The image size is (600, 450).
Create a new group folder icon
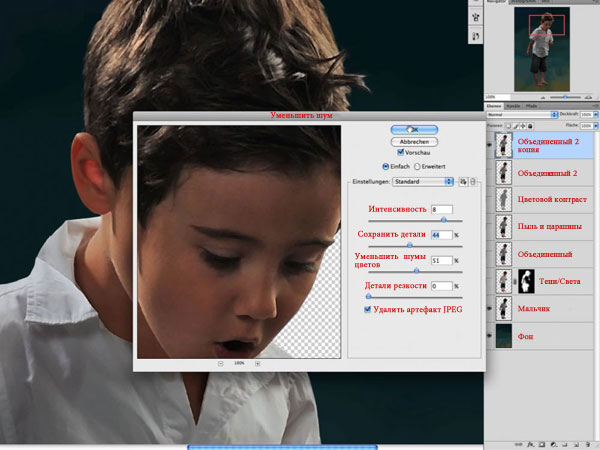click(x=565, y=445)
